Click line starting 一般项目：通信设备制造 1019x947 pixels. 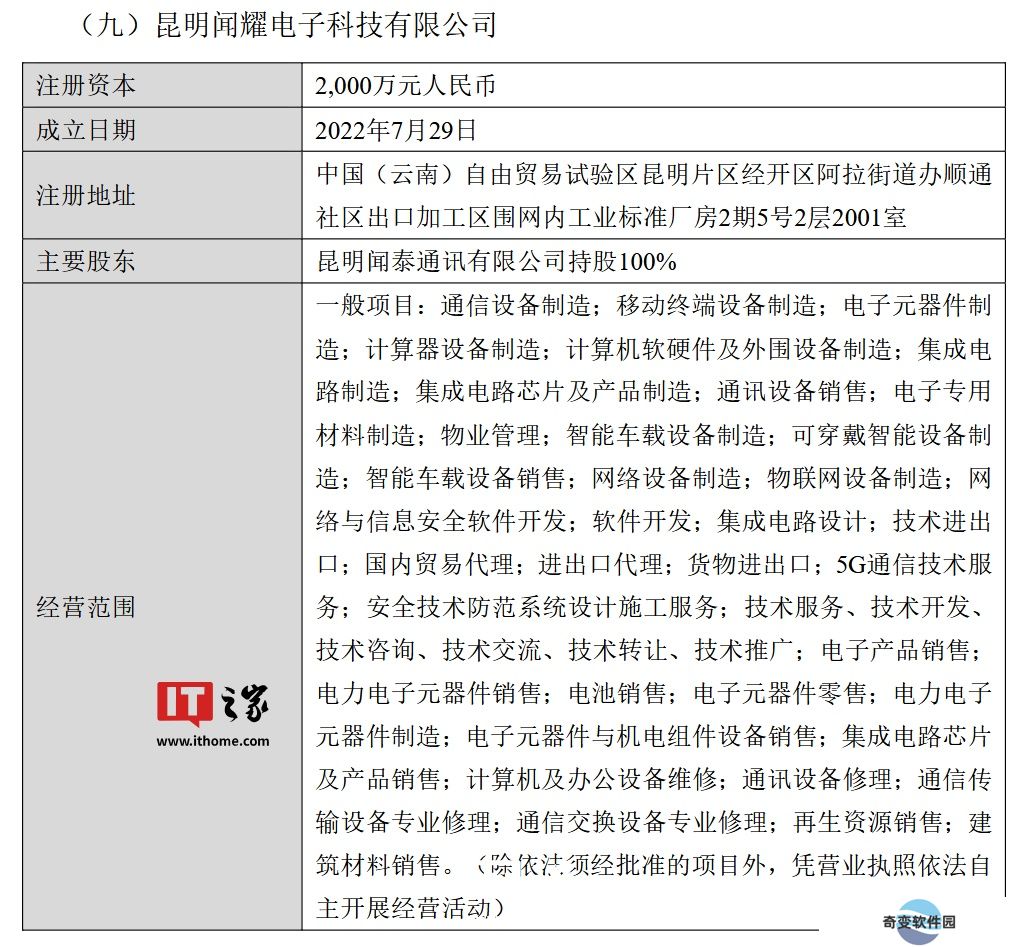pyautogui.click(x=654, y=305)
